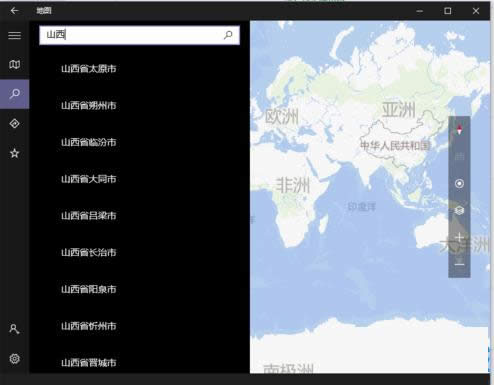Open the directions icon in sidebar
The width and height of the screenshot is (494, 385).
coord(15,124)
